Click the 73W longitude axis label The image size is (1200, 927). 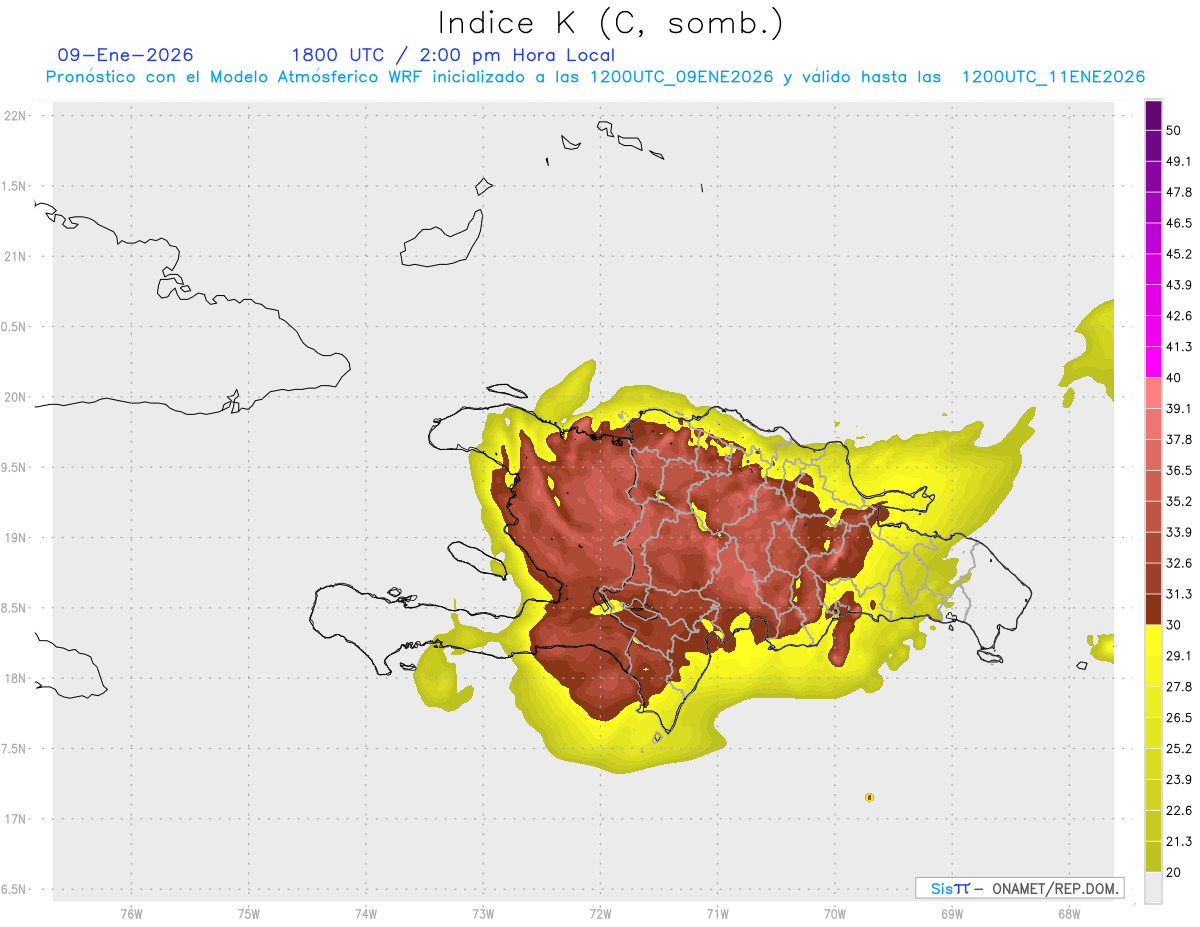pyautogui.click(x=483, y=913)
